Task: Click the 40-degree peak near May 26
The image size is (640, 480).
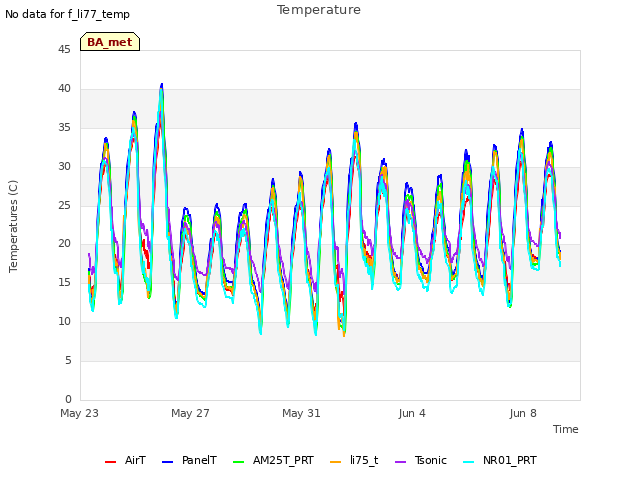Action: coord(162,85)
